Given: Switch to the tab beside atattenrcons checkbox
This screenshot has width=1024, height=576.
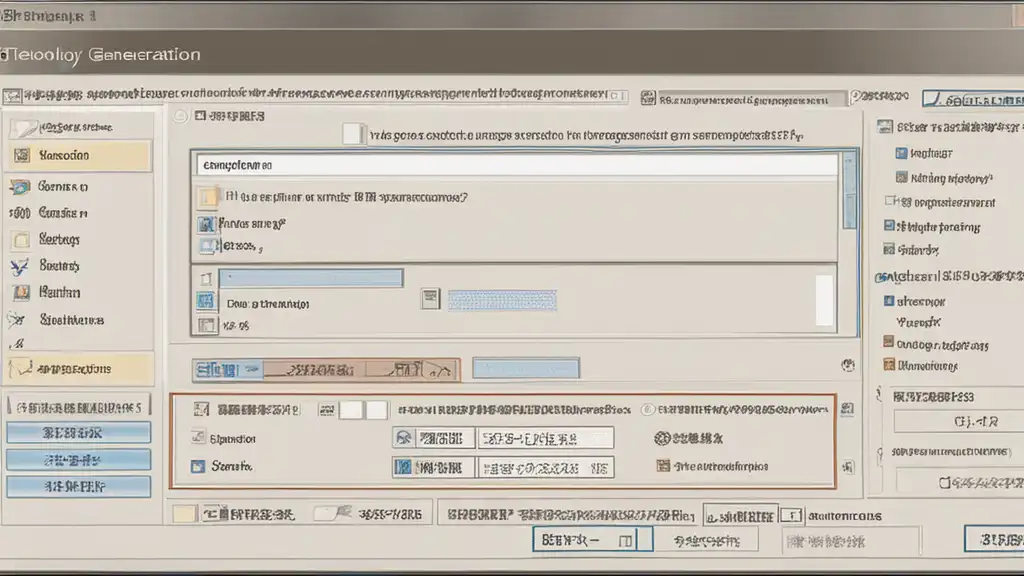Looking at the screenshot, I should pos(741,516).
